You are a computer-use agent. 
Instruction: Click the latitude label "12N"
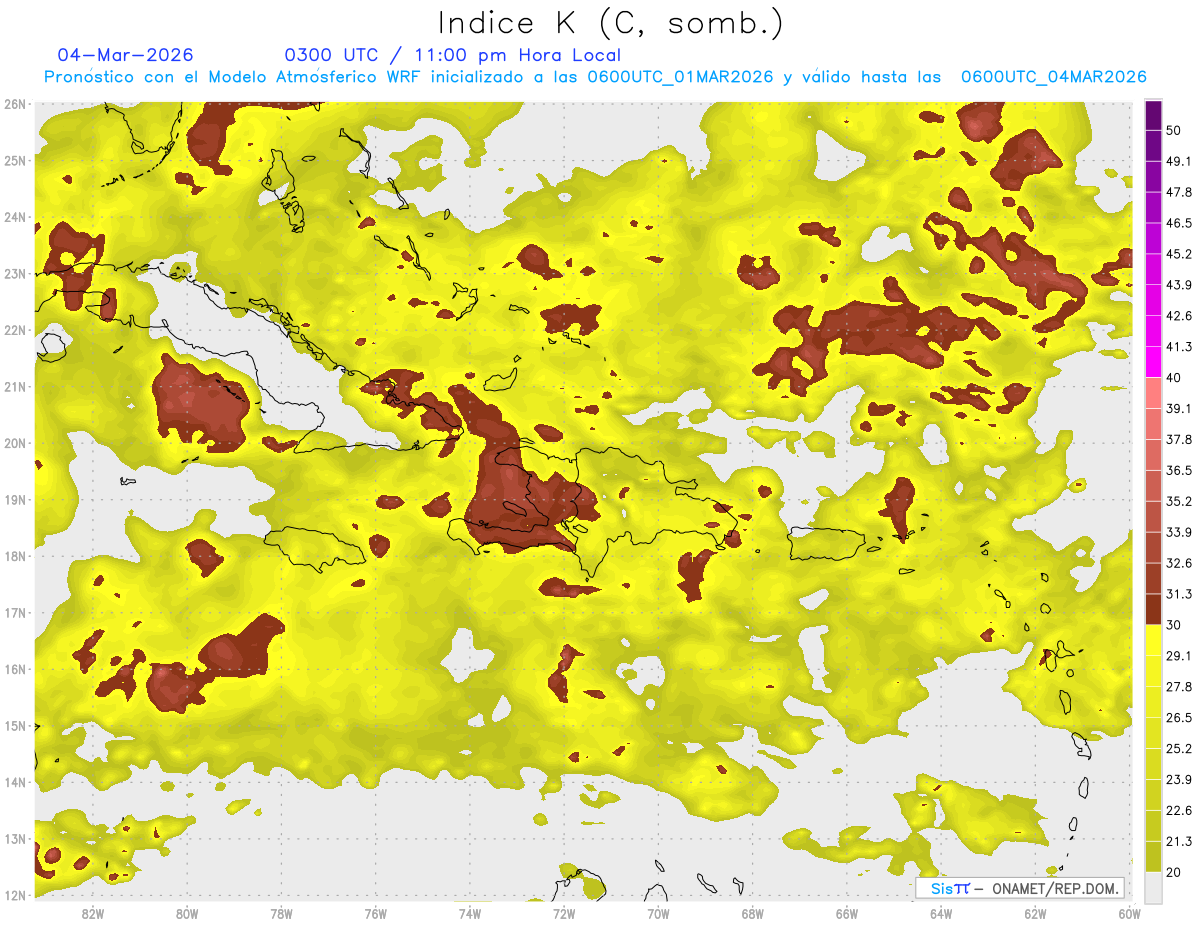point(15,895)
